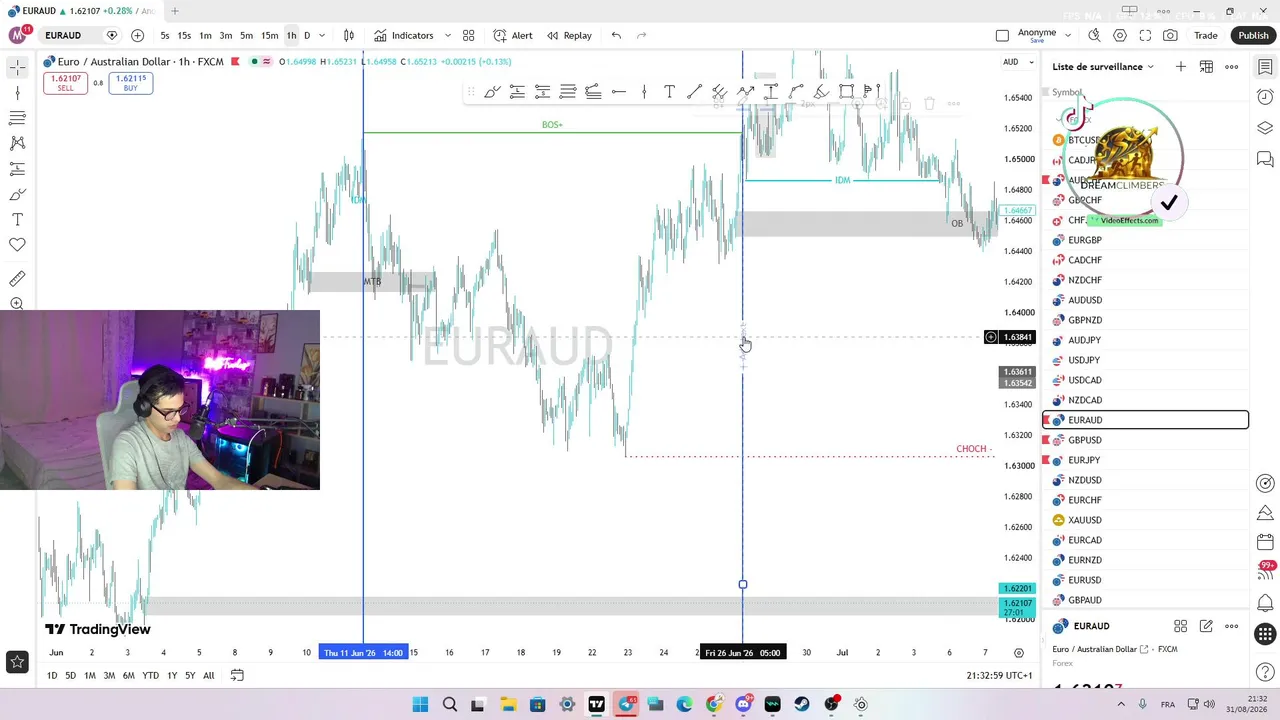Click the SELL 1.62107 button
Viewport: 1280px width, 720px height.
tap(65, 83)
